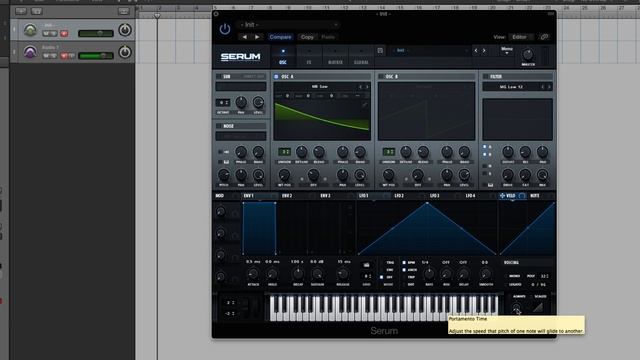Click the Compare button

(x=280, y=37)
